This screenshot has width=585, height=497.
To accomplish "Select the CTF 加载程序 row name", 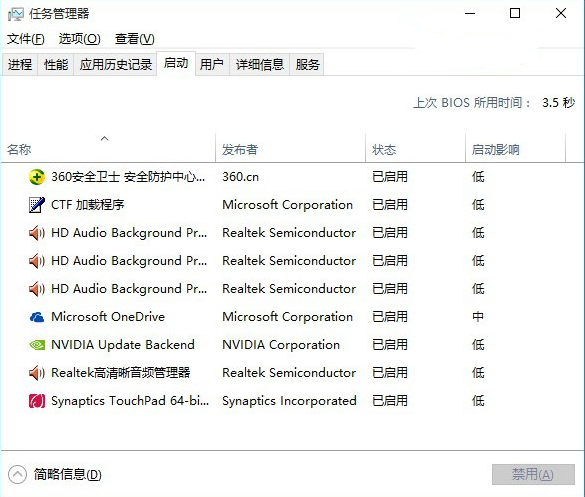I will pyautogui.click(x=88, y=205).
